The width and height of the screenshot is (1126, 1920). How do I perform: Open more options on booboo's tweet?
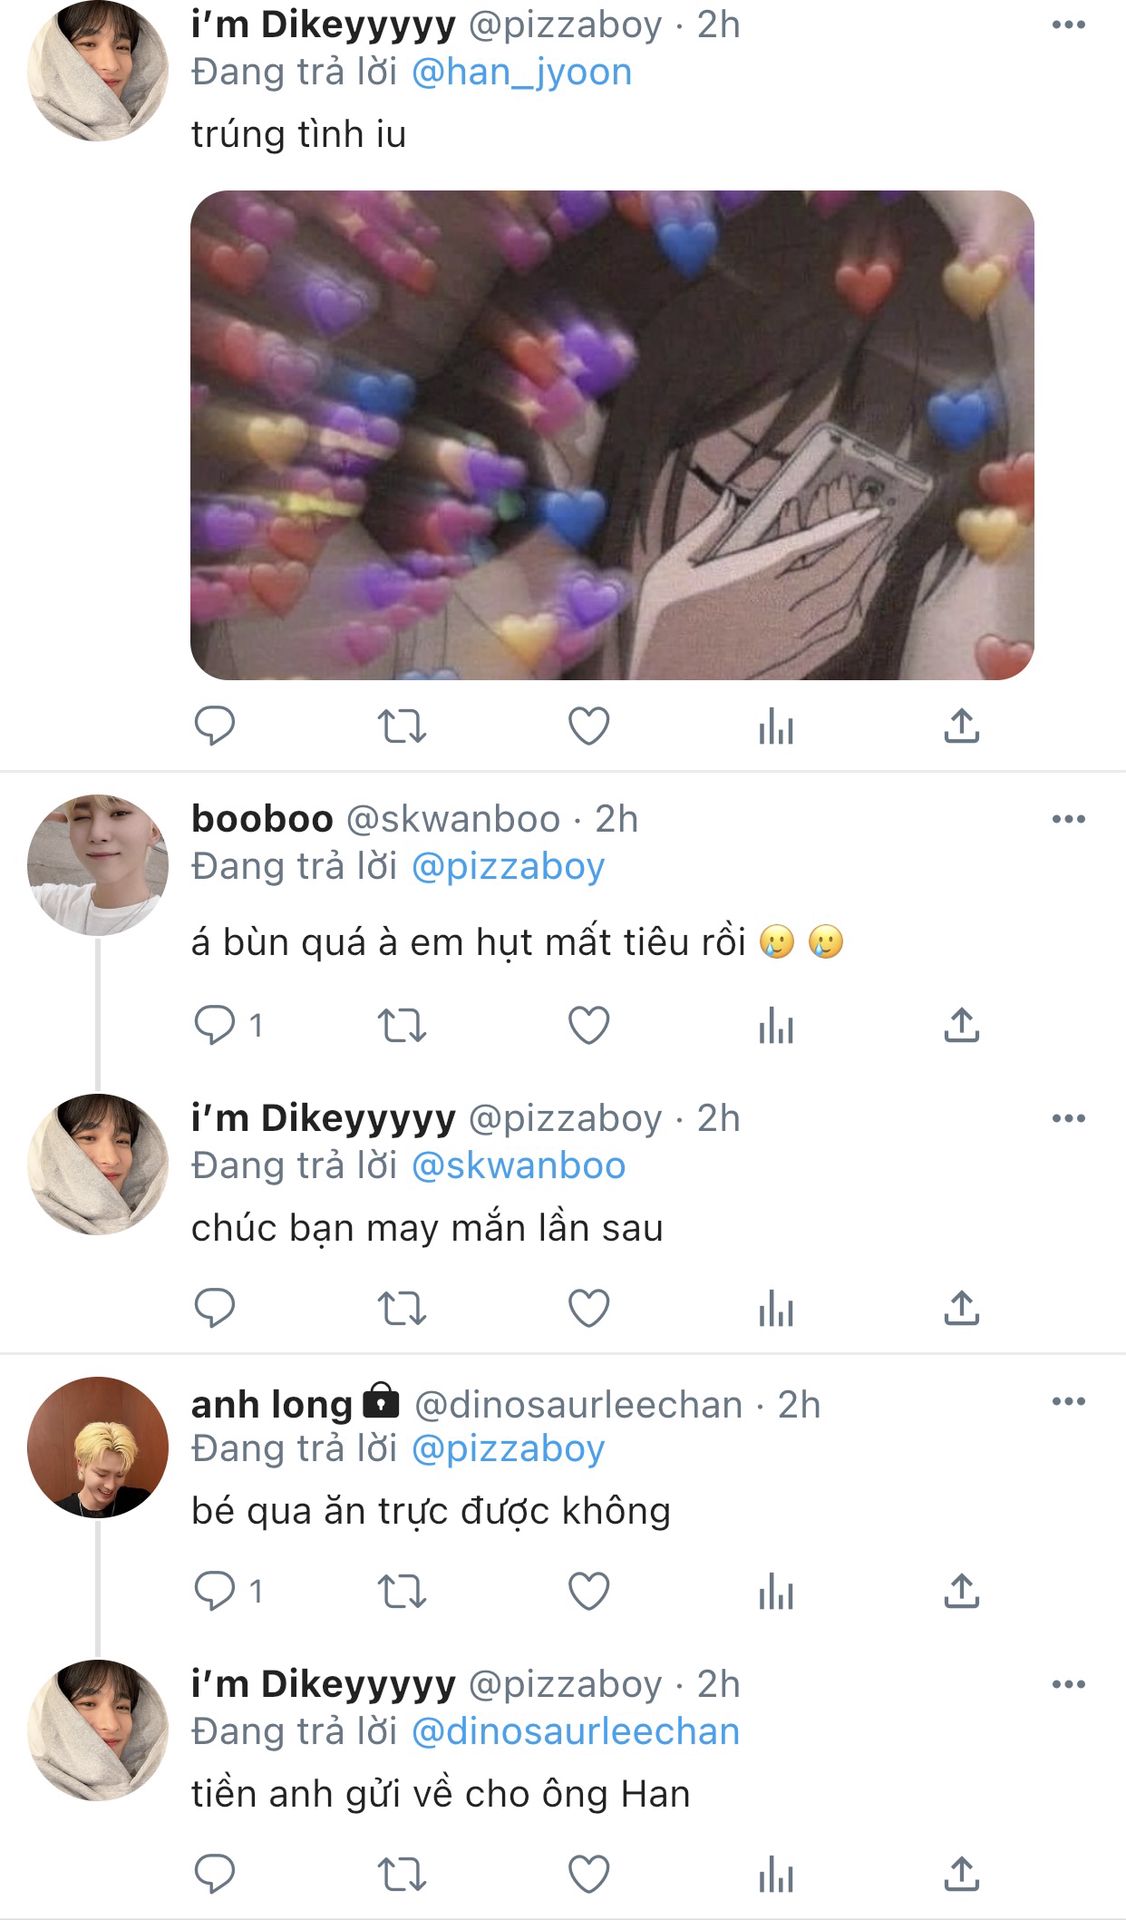click(x=1068, y=819)
